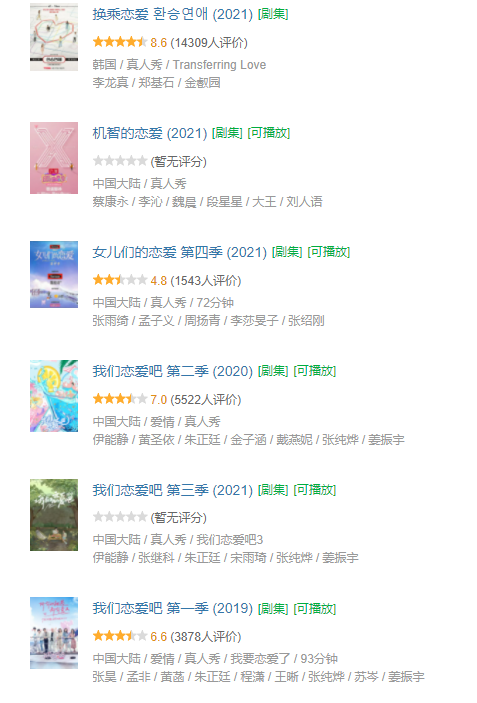The height and width of the screenshot is (703, 477).
Task: Open 机智的恋爱 (2021) title link
Action: point(150,133)
